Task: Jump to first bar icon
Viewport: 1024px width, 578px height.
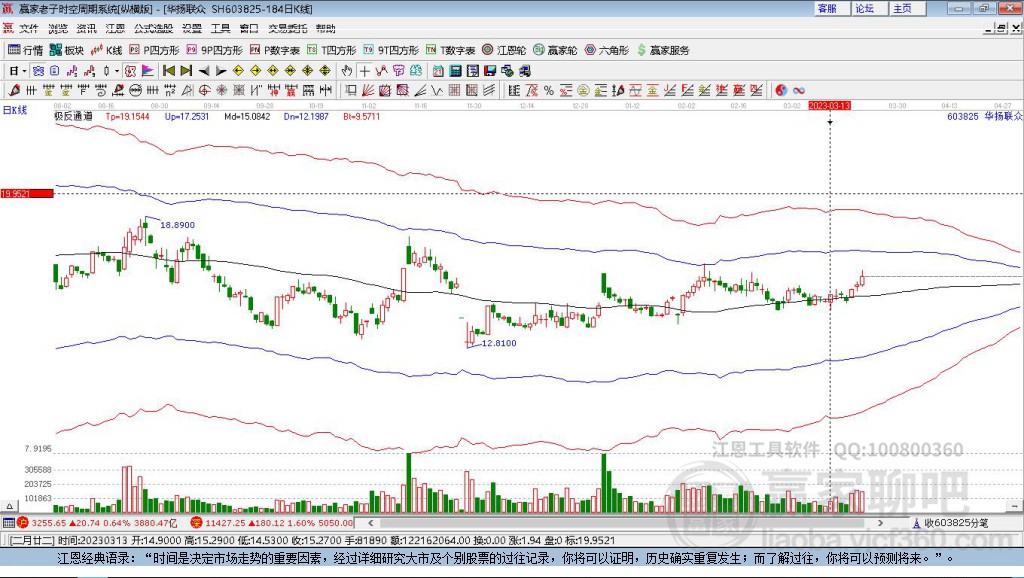Action: point(168,71)
